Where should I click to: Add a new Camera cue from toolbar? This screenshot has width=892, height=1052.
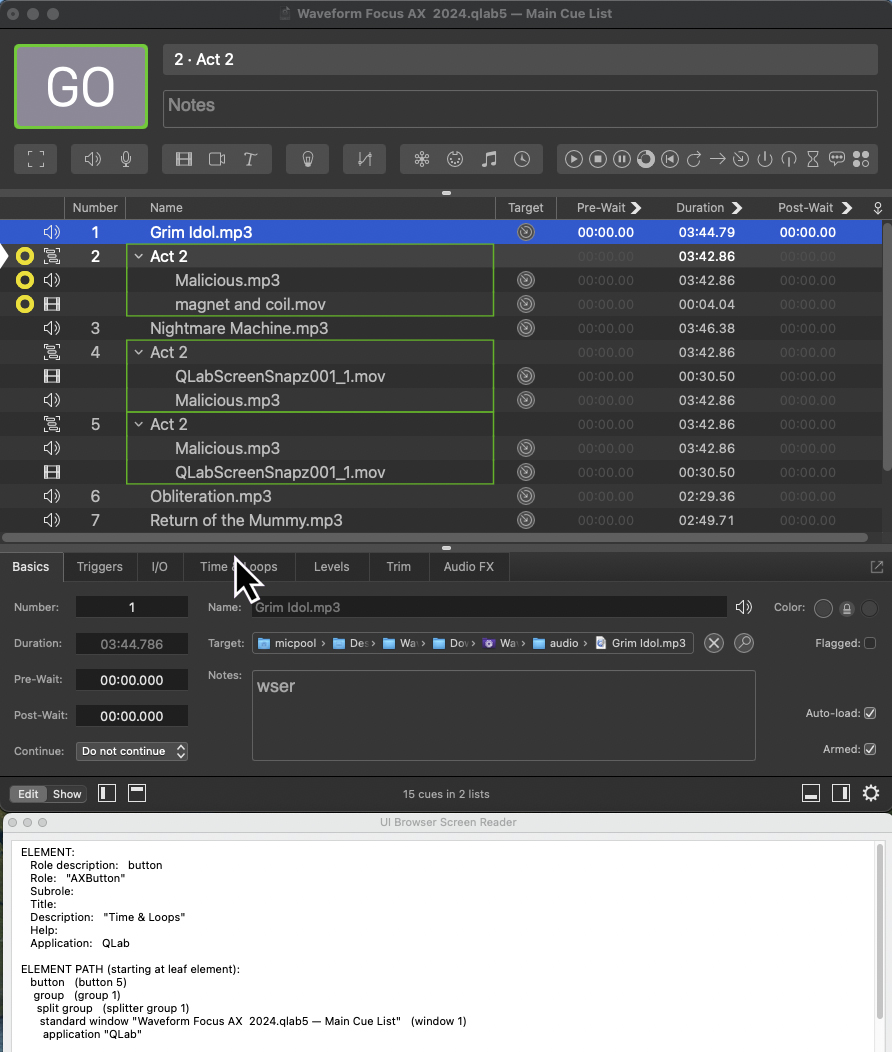coord(217,159)
